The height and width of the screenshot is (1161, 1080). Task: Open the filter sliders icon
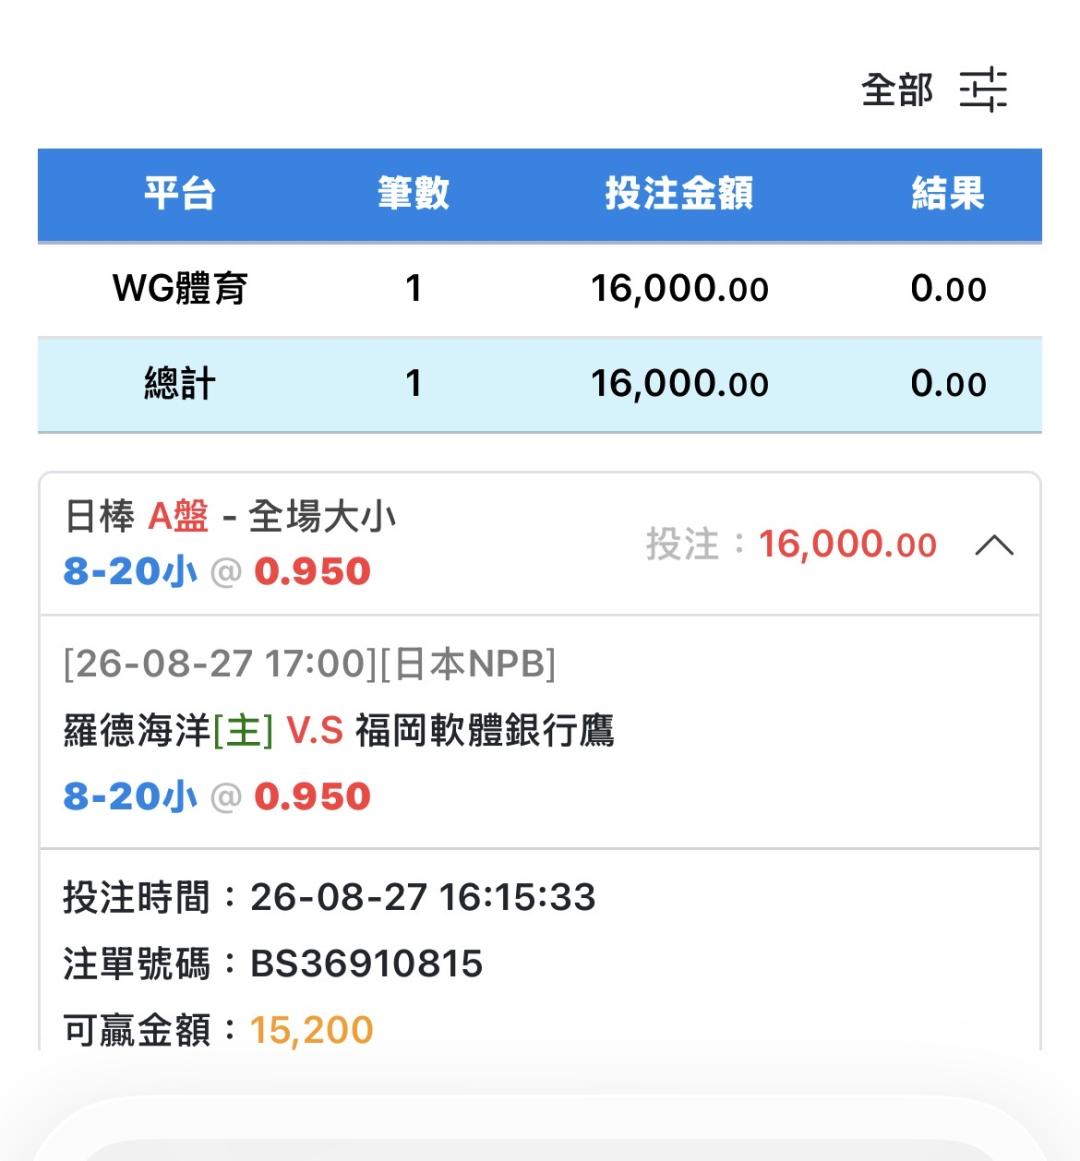pos(983,90)
